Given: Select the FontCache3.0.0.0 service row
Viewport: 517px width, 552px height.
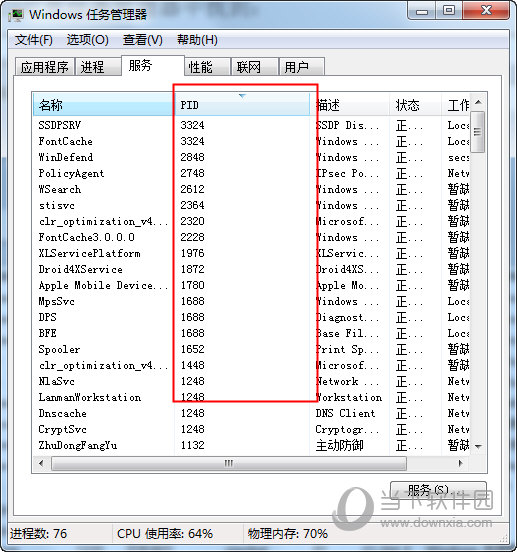Looking at the screenshot, I should (251, 238).
